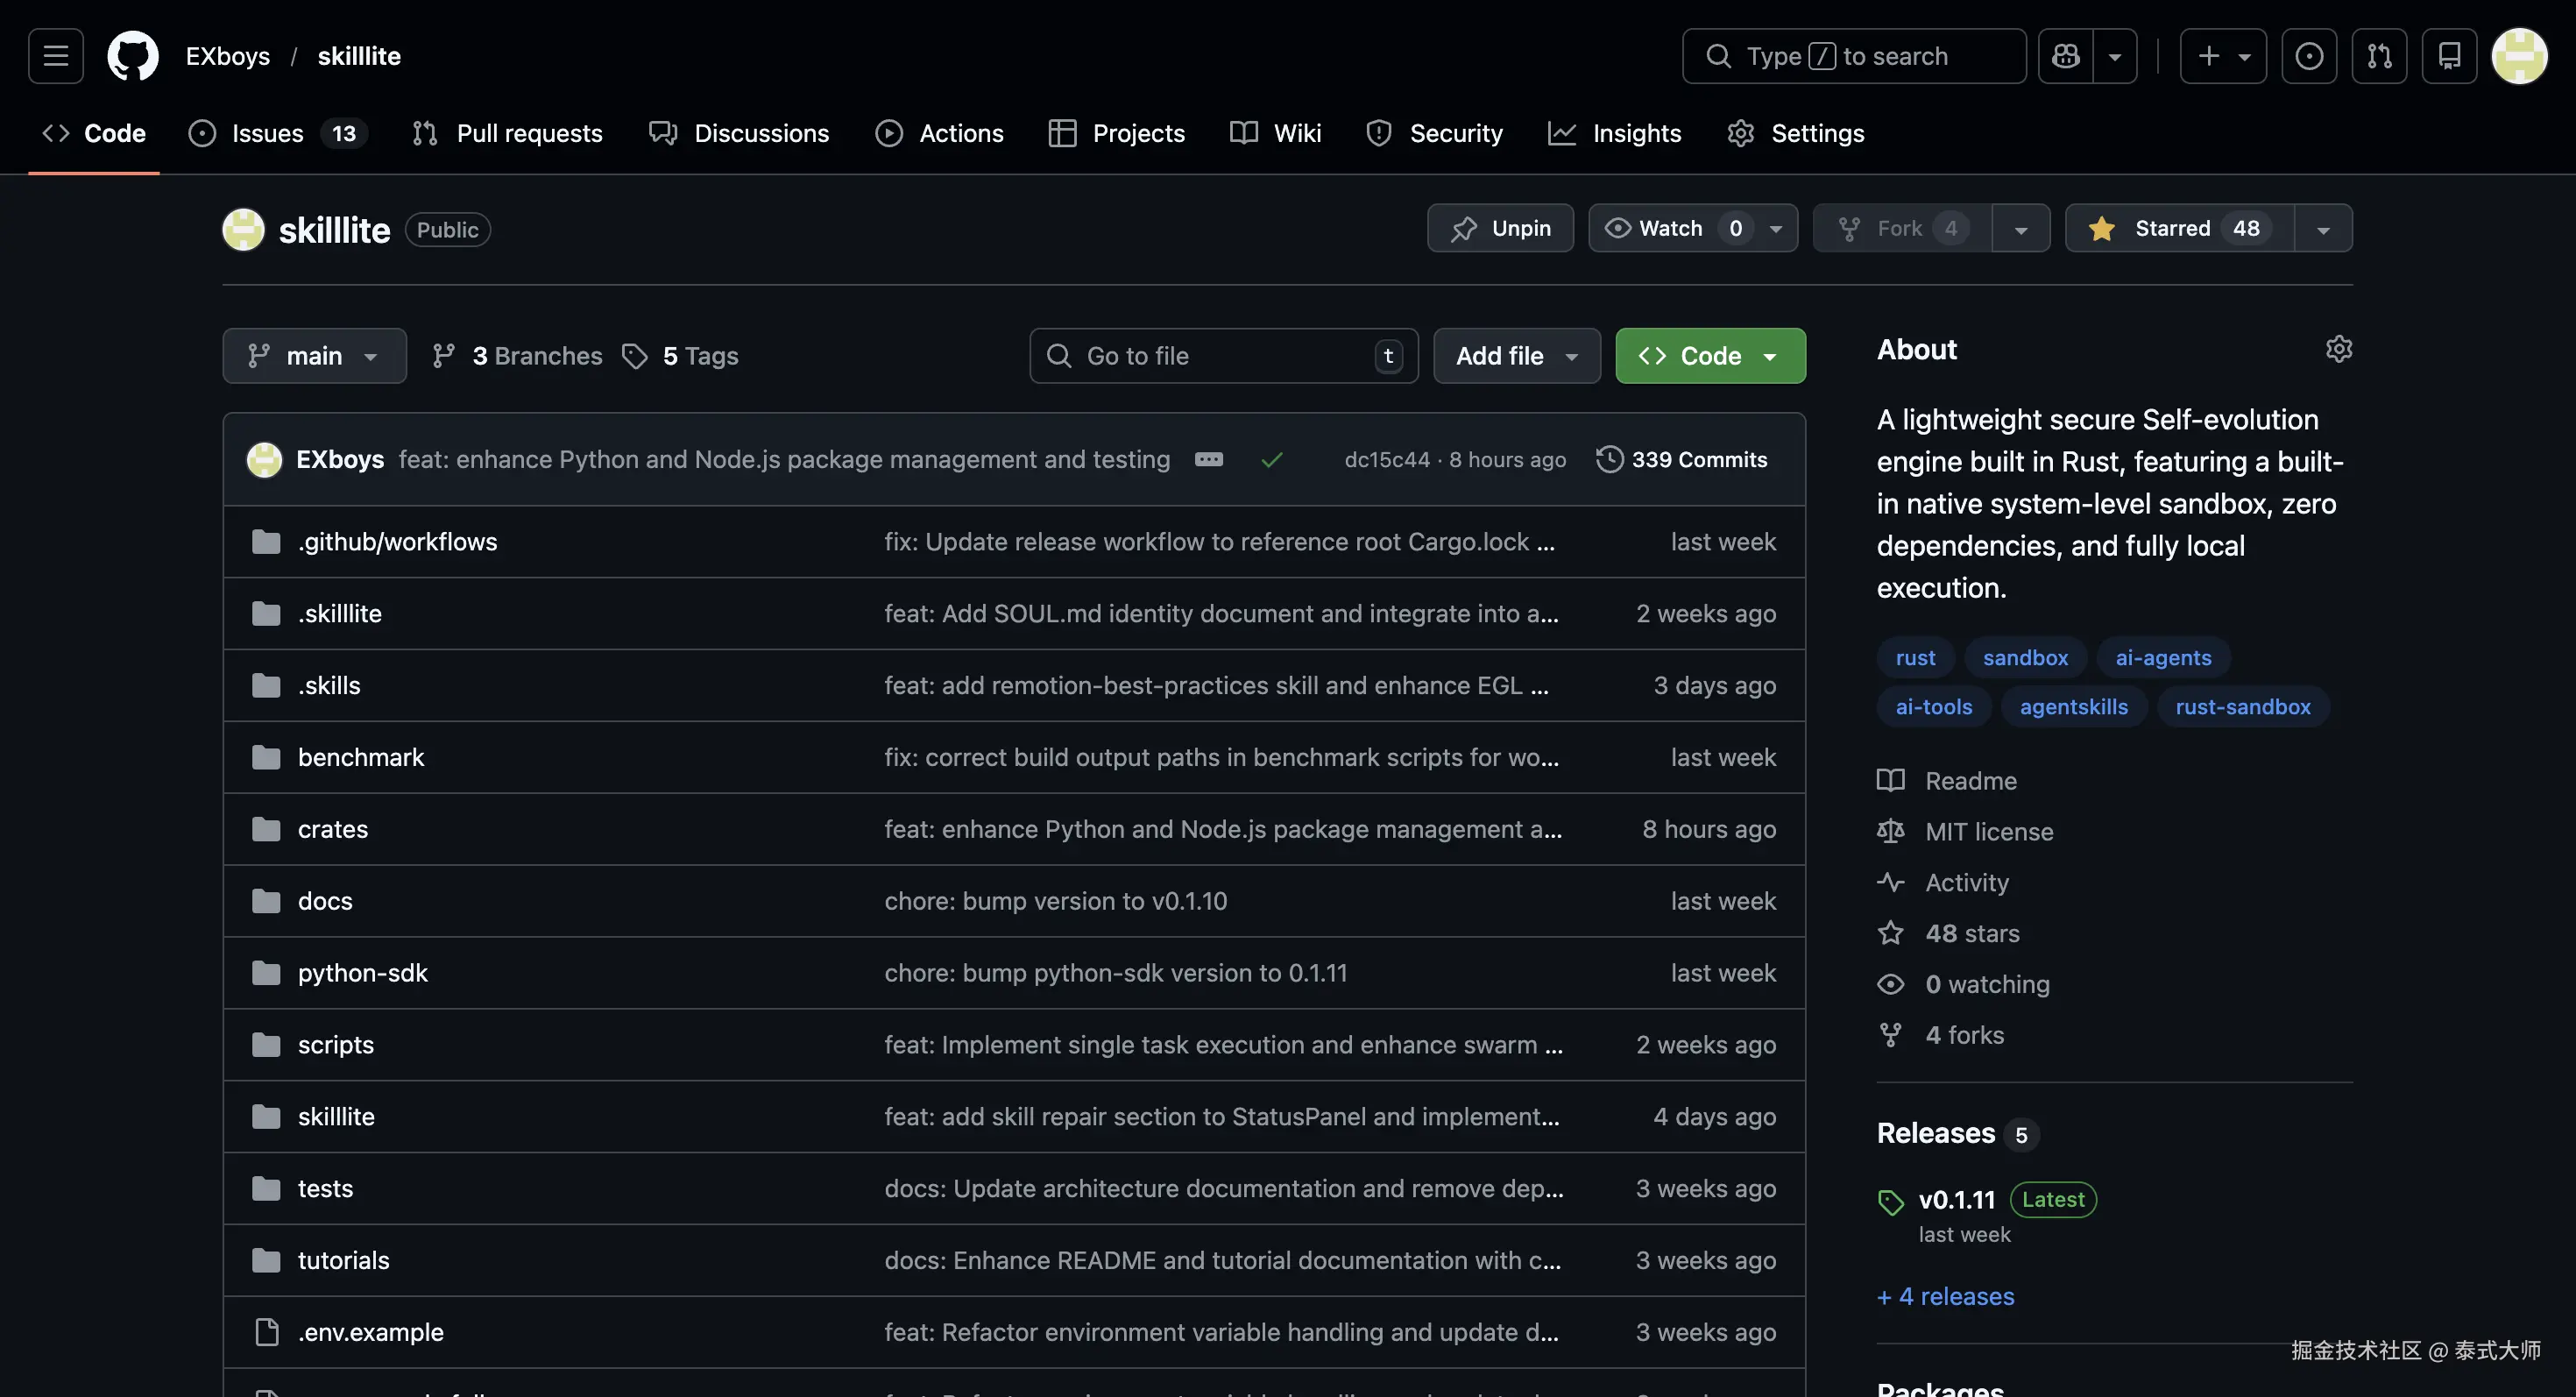The width and height of the screenshot is (2576, 1397).
Task: Open the hamburger navigation menu
Action: coord(56,56)
